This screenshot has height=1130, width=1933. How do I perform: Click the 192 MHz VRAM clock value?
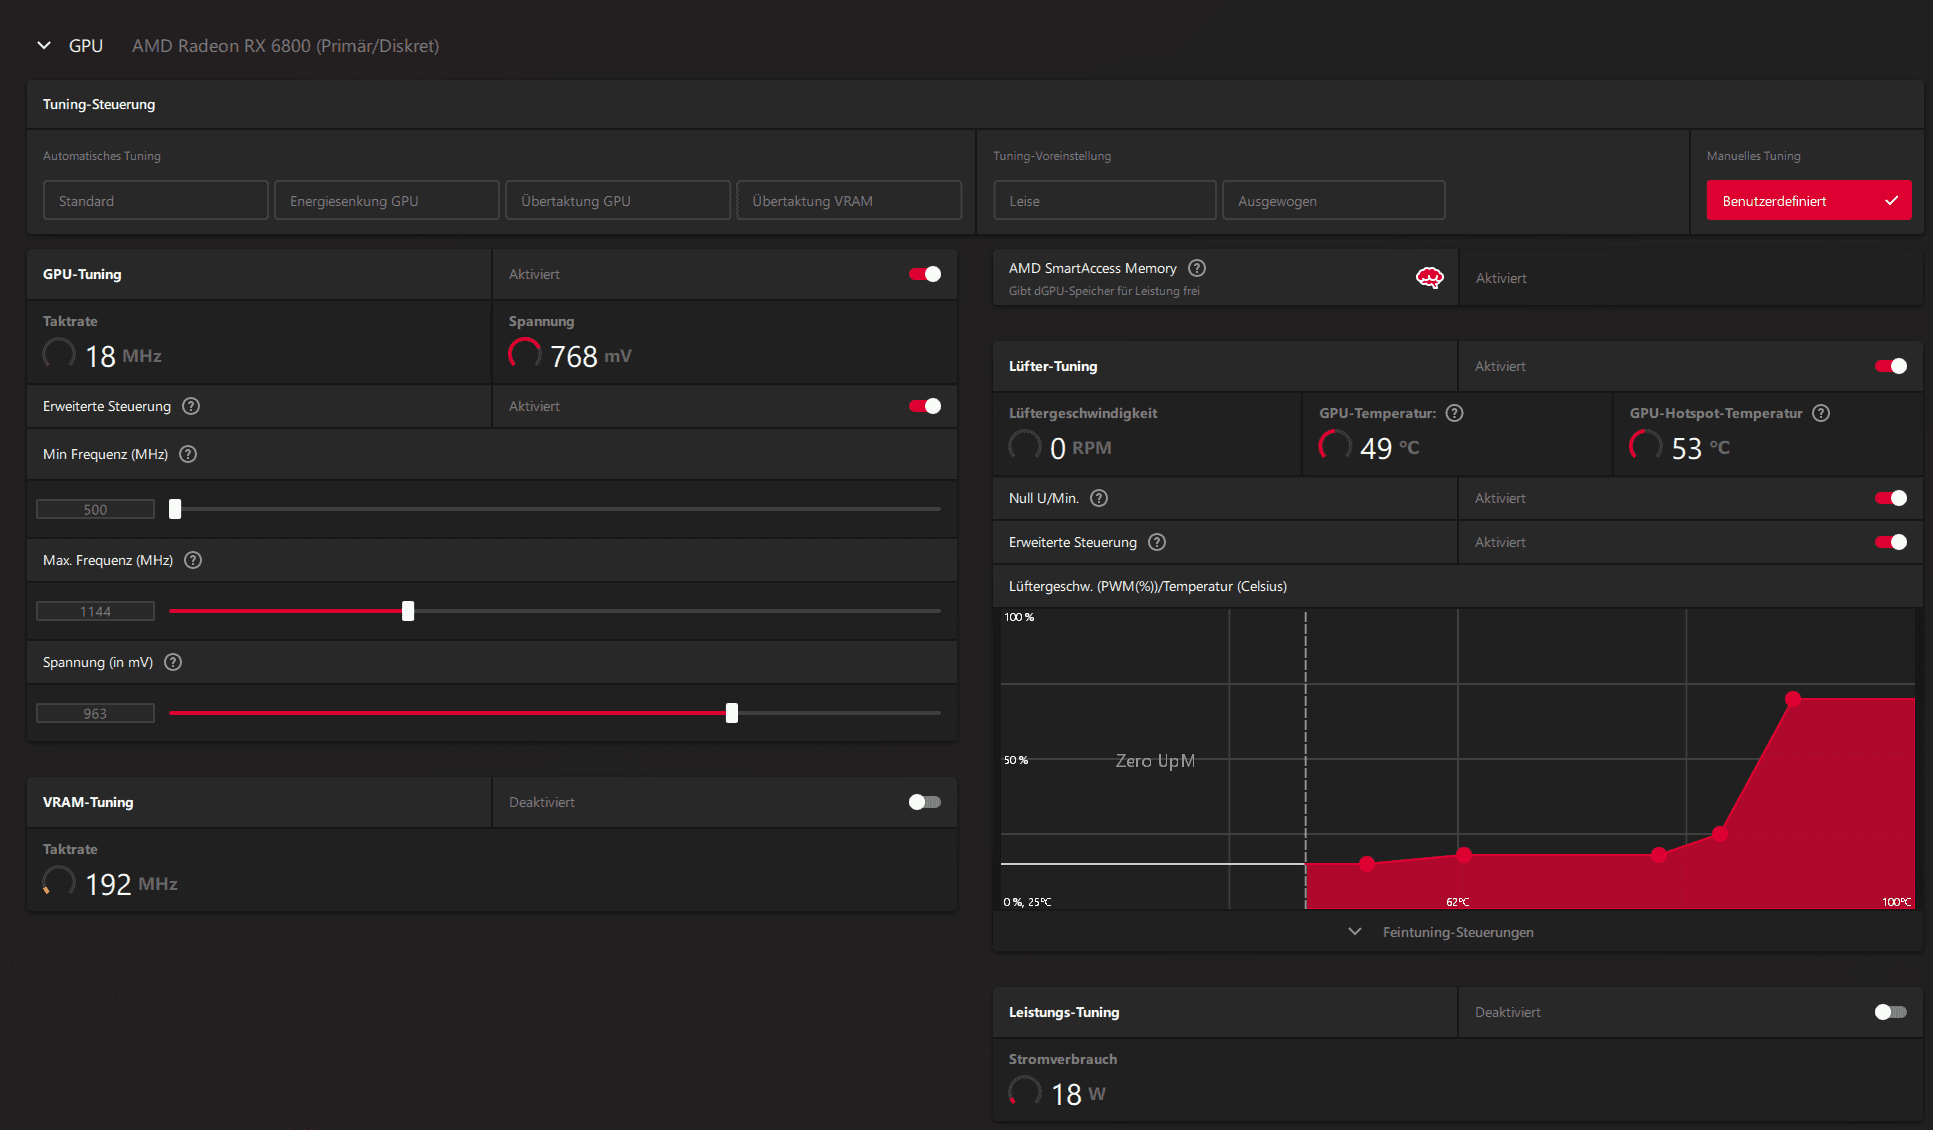[132, 884]
